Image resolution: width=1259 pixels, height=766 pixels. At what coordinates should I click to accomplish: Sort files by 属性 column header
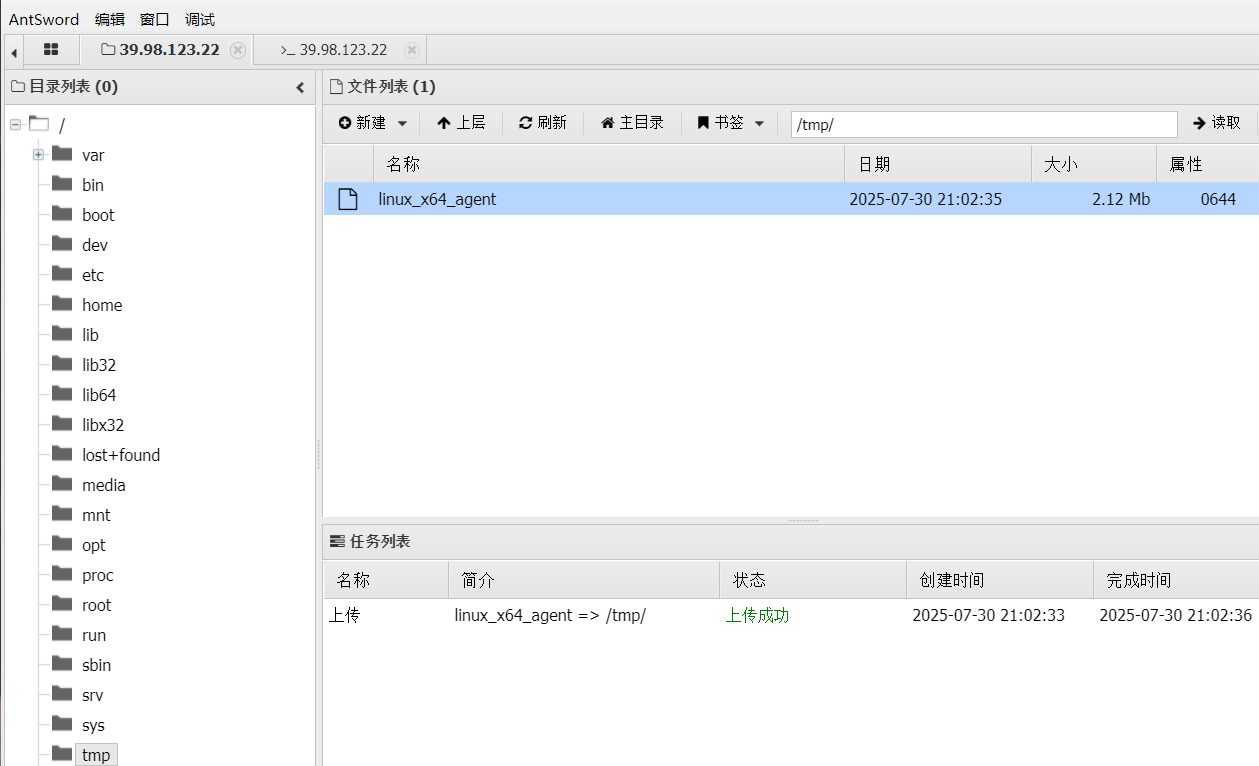pos(1208,164)
